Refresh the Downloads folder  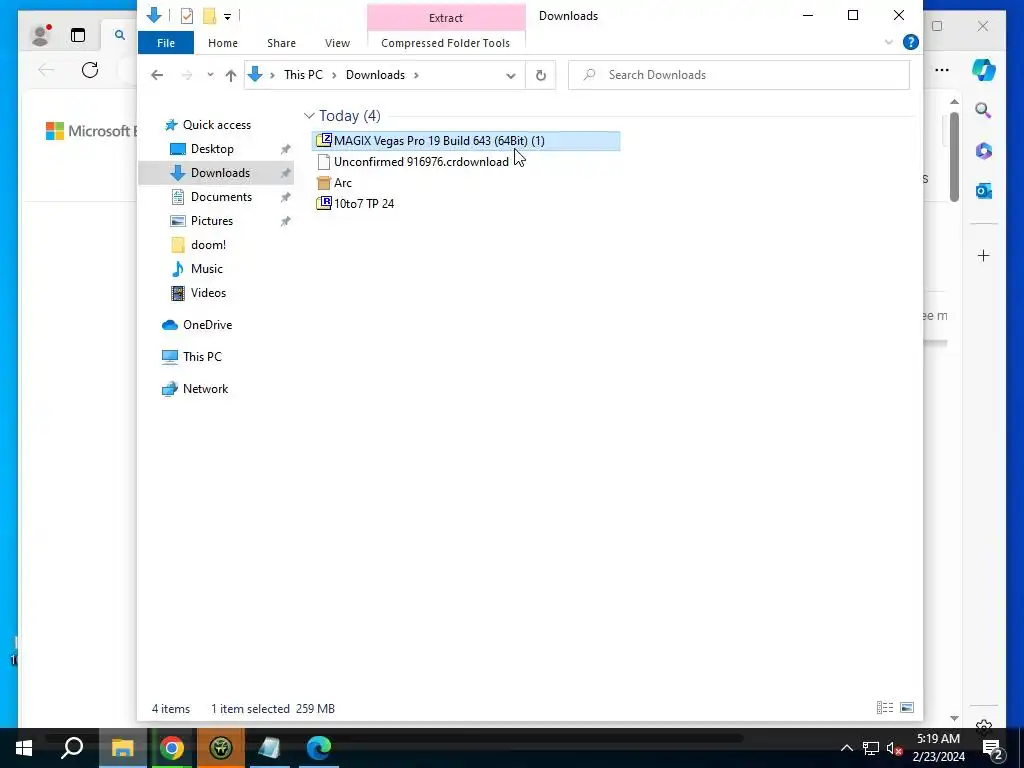coord(541,75)
